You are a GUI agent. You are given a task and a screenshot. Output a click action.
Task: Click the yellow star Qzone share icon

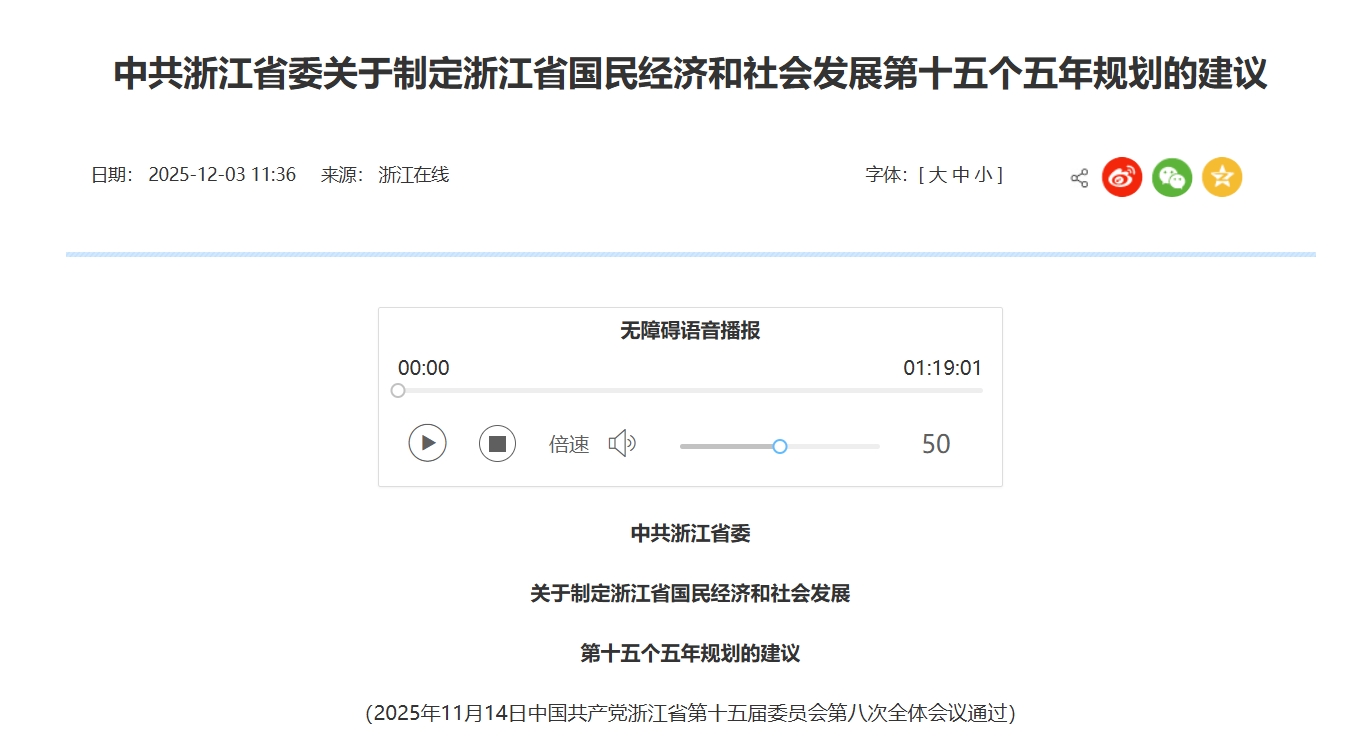click(1222, 177)
